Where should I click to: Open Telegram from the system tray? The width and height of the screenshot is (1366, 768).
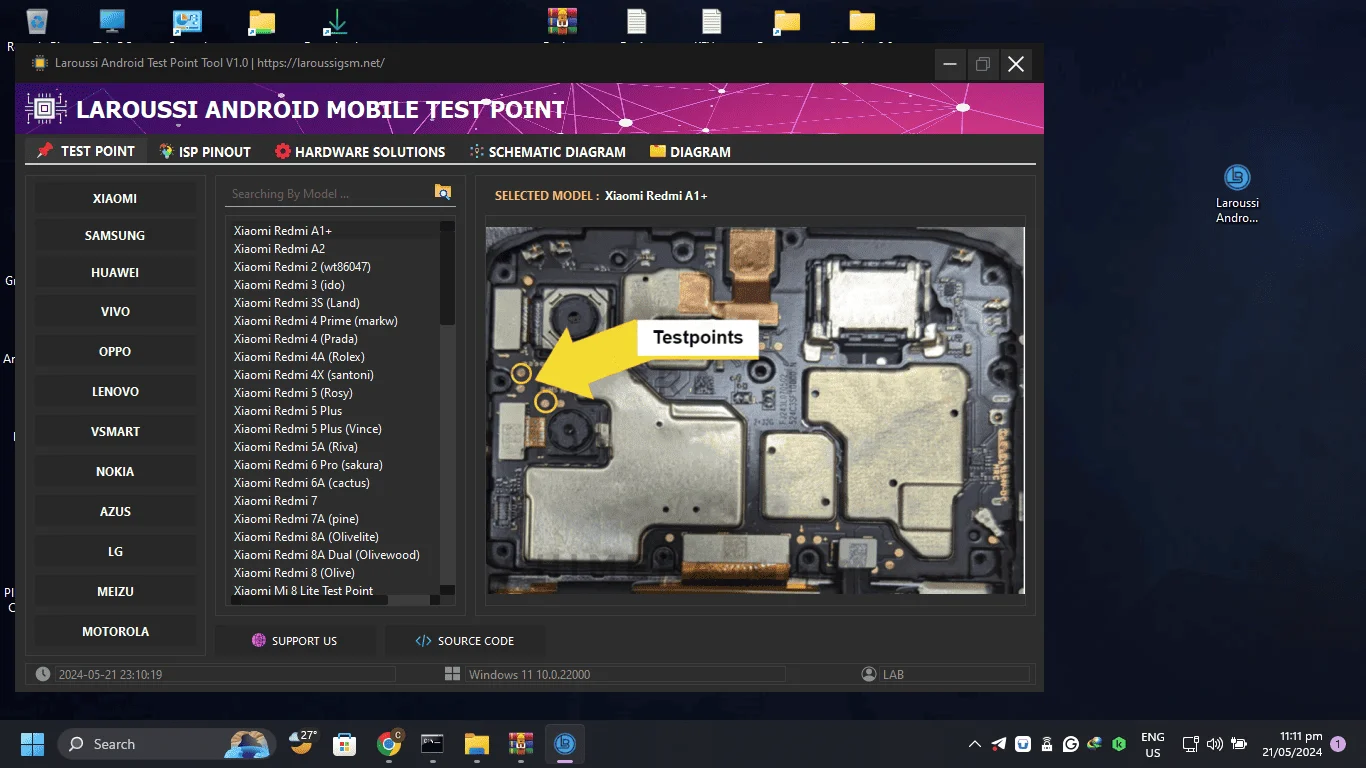999,744
